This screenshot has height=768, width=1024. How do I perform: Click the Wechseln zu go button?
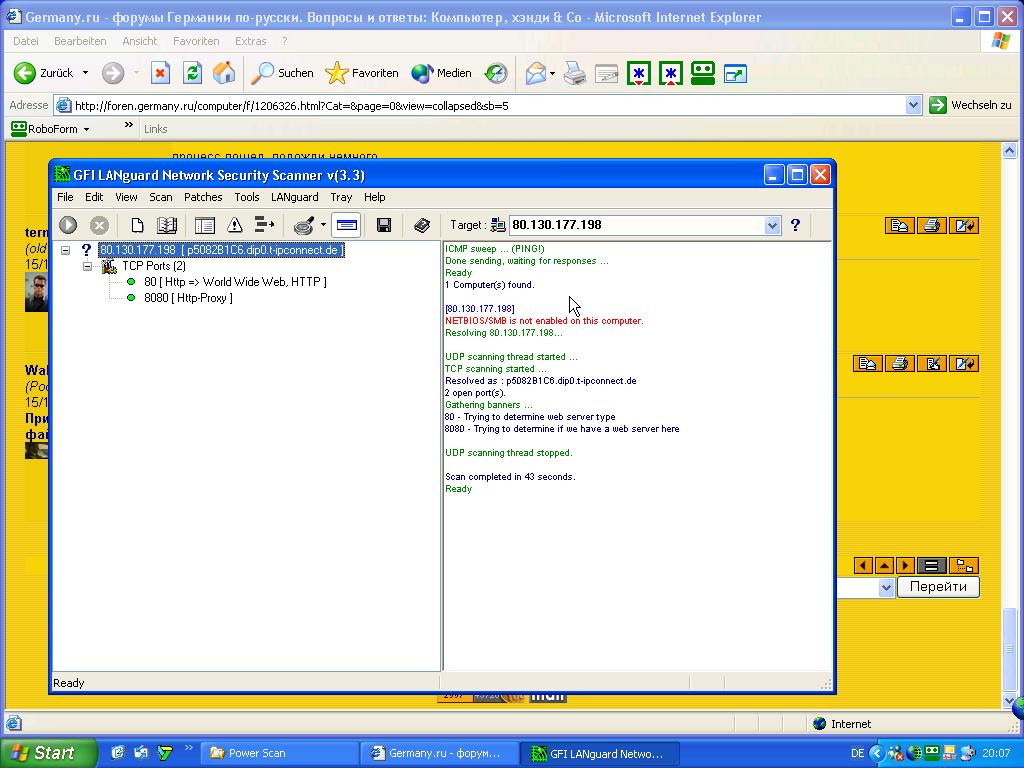(x=970, y=105)
